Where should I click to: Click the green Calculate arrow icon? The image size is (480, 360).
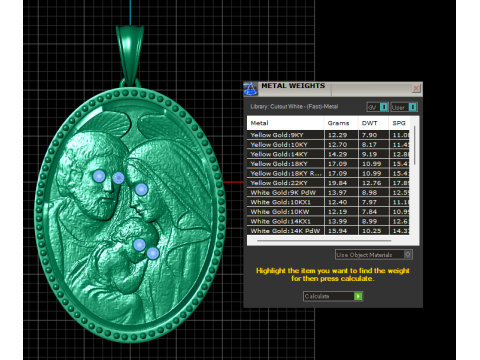coord(358,296)
